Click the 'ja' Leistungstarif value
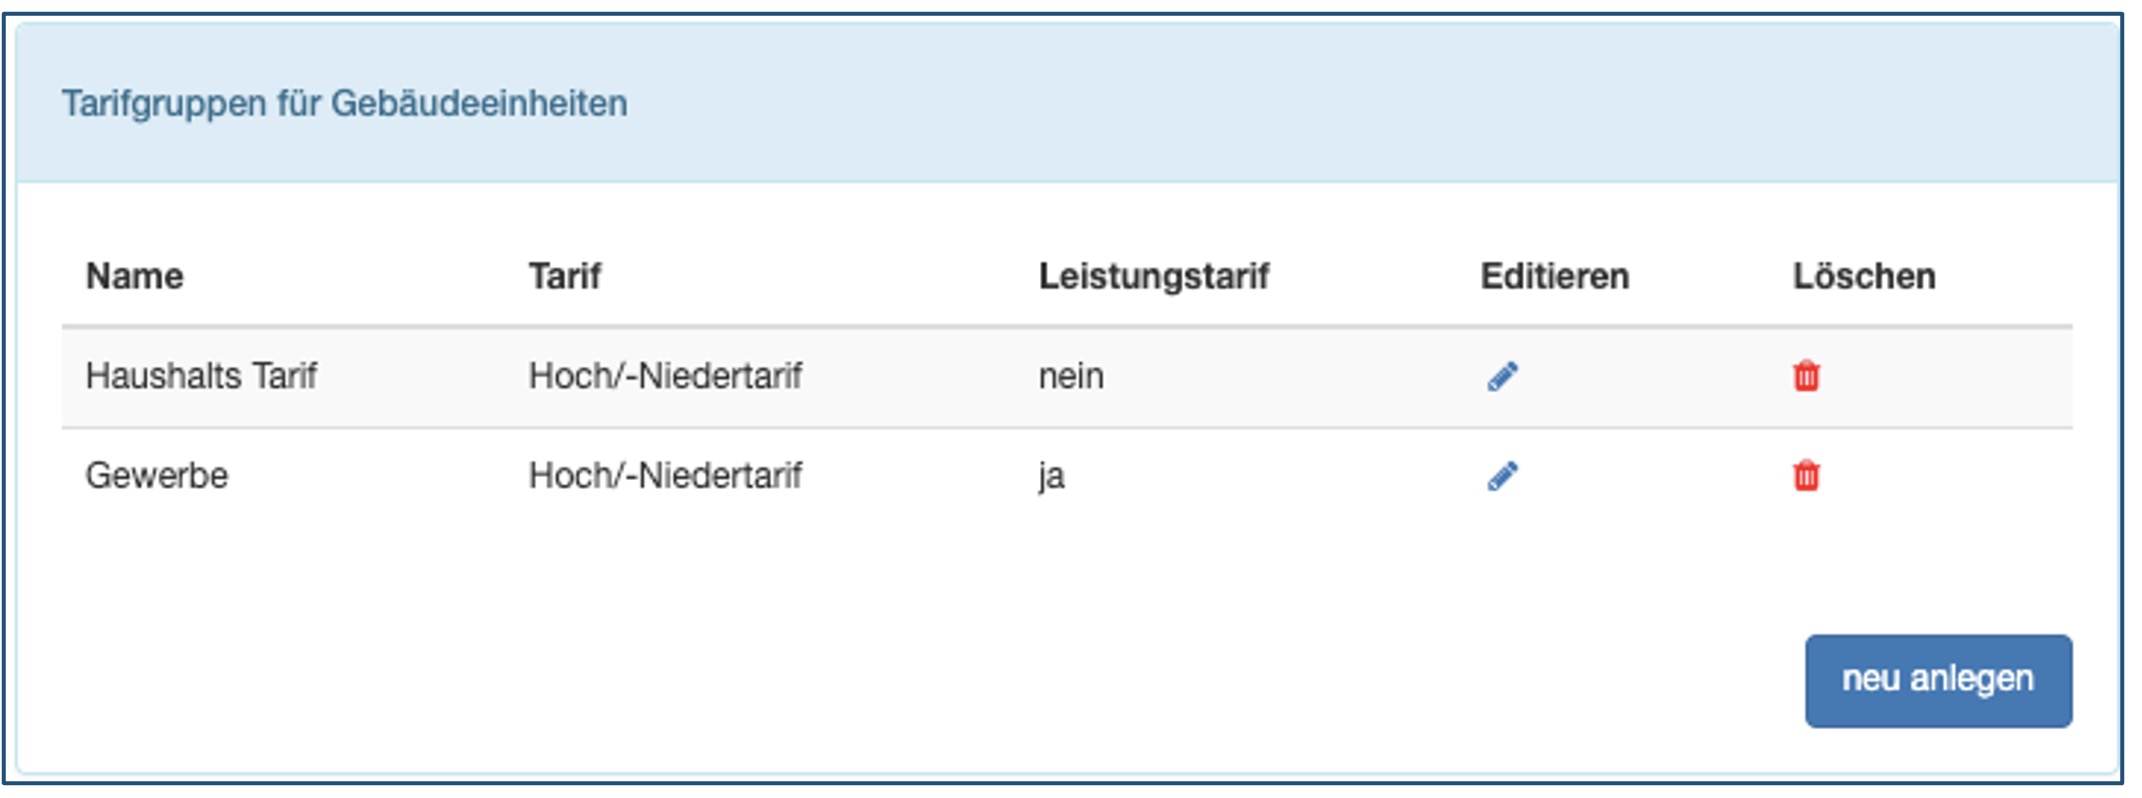The image size is (2142, 798). point(1051,476)
